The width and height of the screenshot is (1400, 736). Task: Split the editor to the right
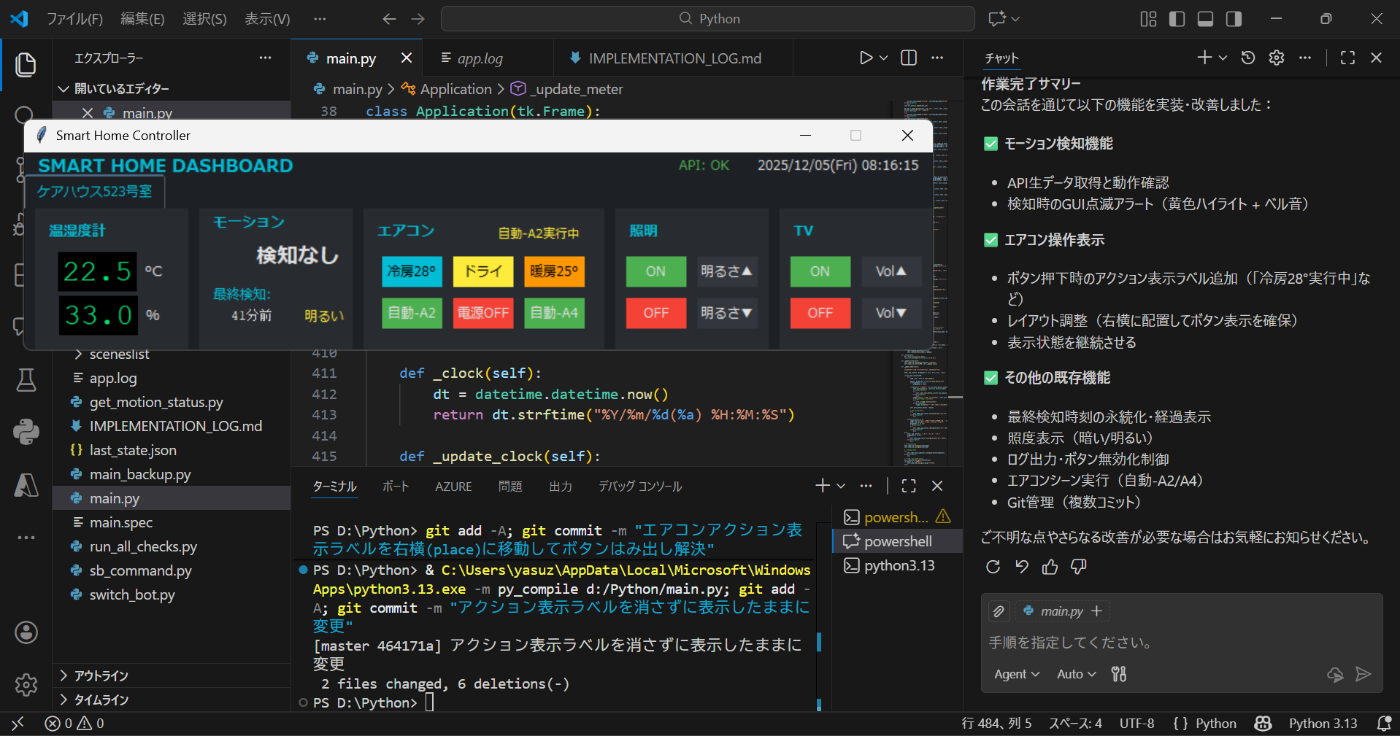[908, 58]
